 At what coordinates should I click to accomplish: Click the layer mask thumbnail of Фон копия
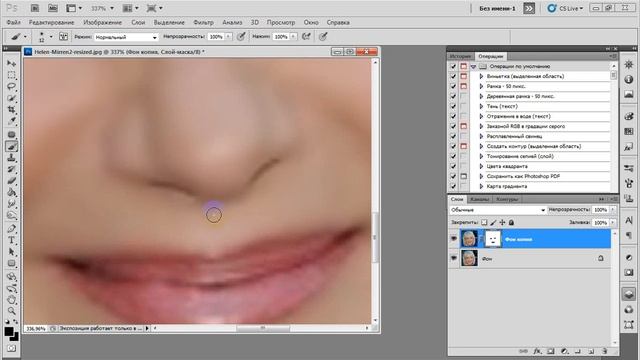(x=493, y=239)
